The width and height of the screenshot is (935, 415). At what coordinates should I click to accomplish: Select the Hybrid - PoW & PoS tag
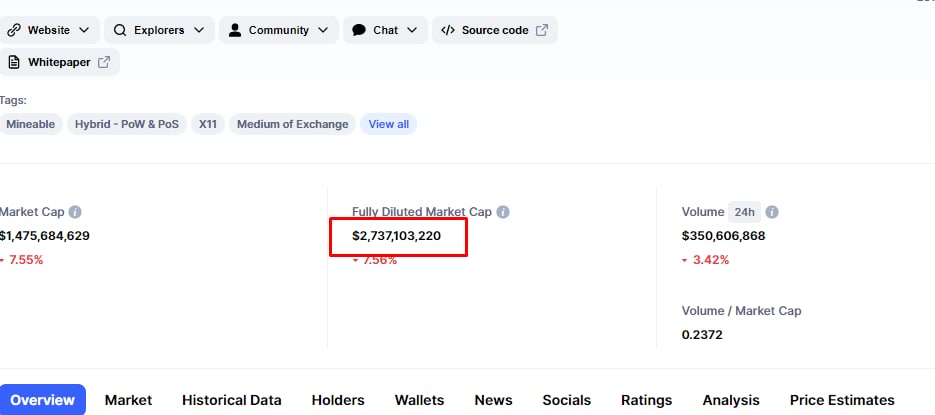(126, 124)
